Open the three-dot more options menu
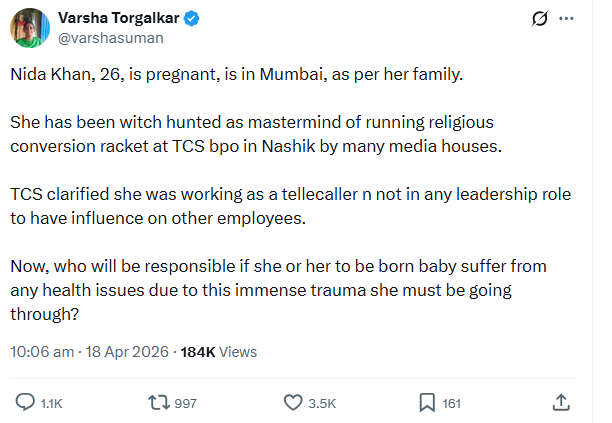 (x=570, y=19)
